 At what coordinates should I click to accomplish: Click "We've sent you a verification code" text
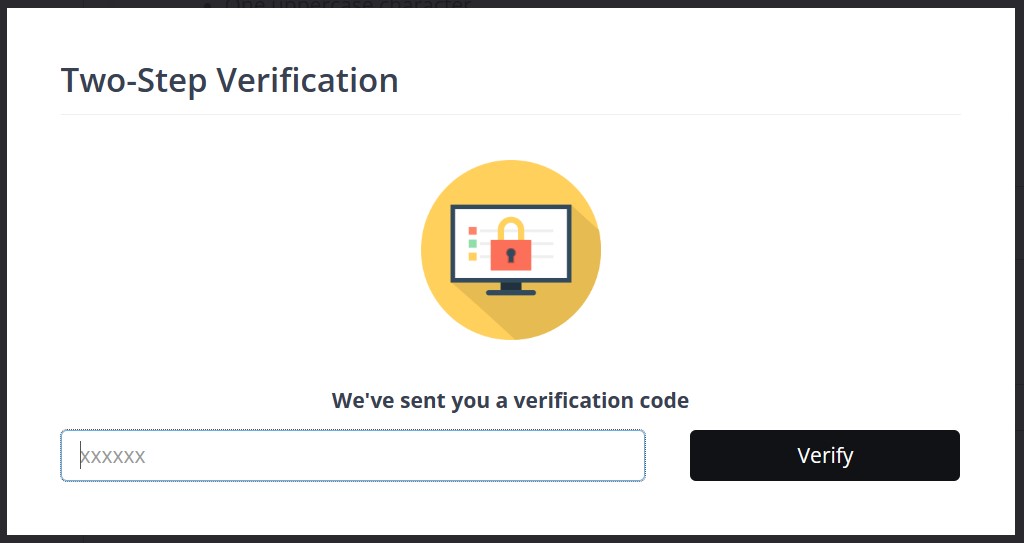click(x=510, y=400)
